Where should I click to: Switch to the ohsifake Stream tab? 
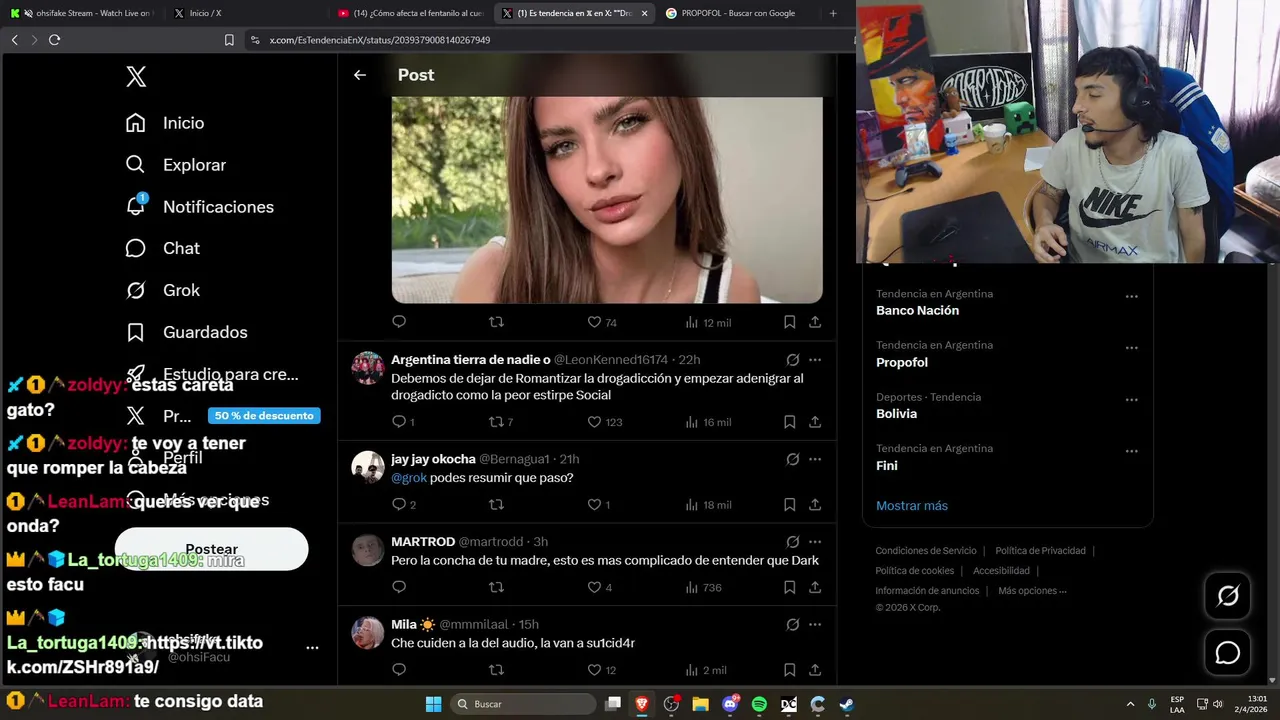(84, 13)
